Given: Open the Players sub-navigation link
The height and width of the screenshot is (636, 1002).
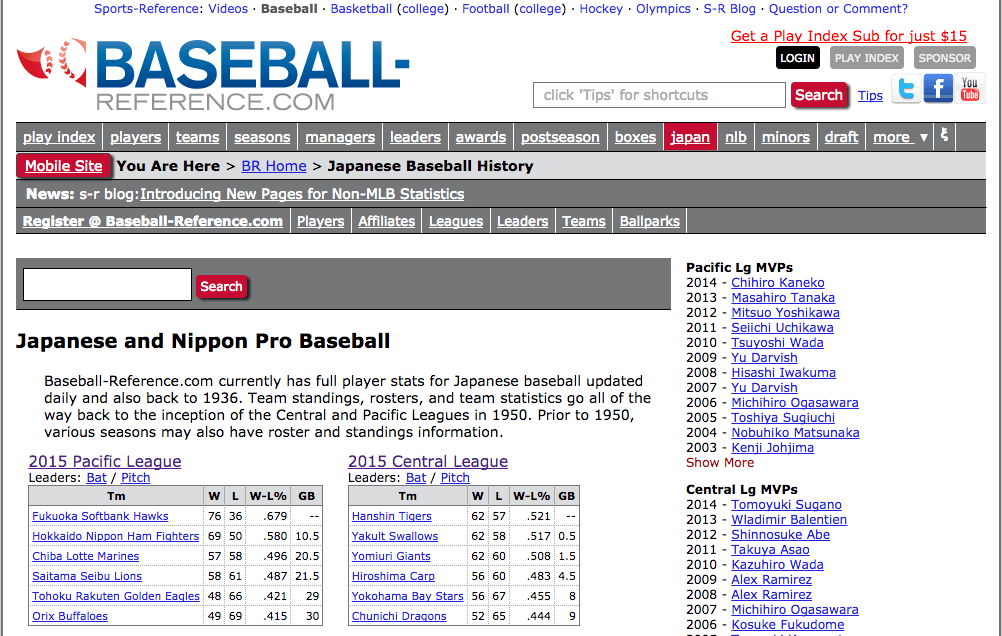Looking at the screenshot, I should [320, 221].
